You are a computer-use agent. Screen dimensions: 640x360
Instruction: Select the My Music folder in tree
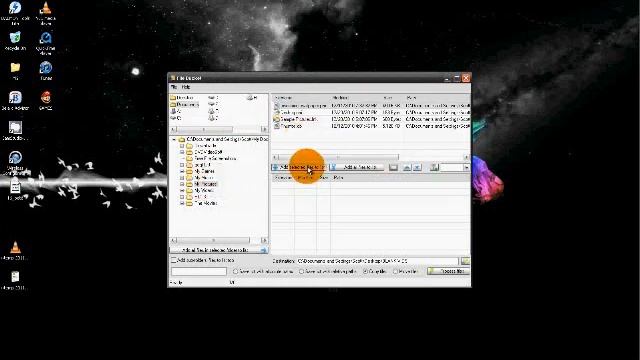click(204, 178)
